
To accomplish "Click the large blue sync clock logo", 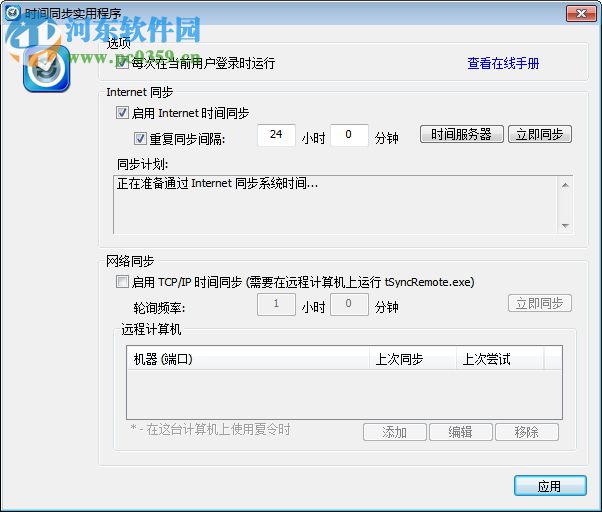I will [x=46, y=69].
